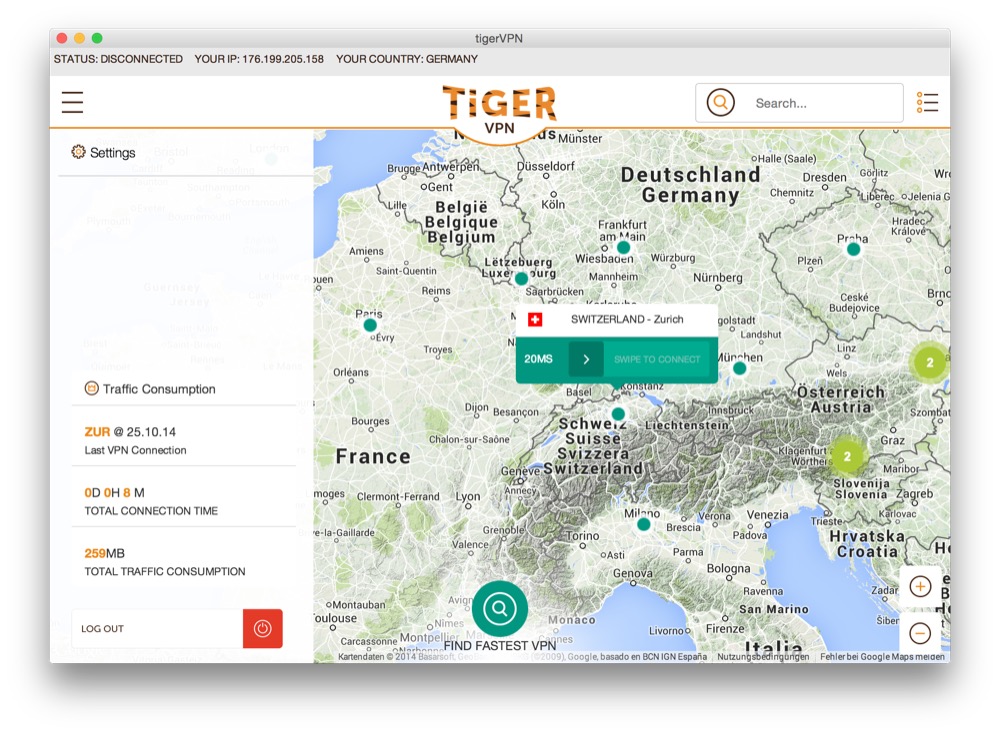Select the Luxembourg server marker
Screen dimensions: 1000x734
(521, 279)
